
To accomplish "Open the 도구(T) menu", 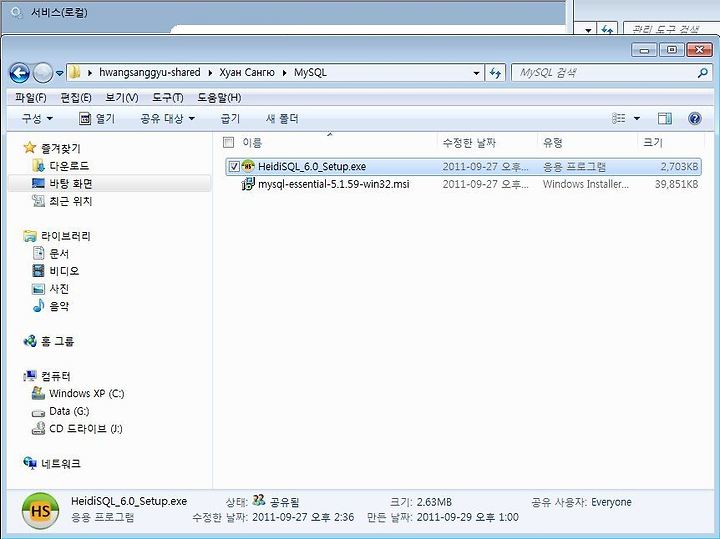I will point(168,98).
